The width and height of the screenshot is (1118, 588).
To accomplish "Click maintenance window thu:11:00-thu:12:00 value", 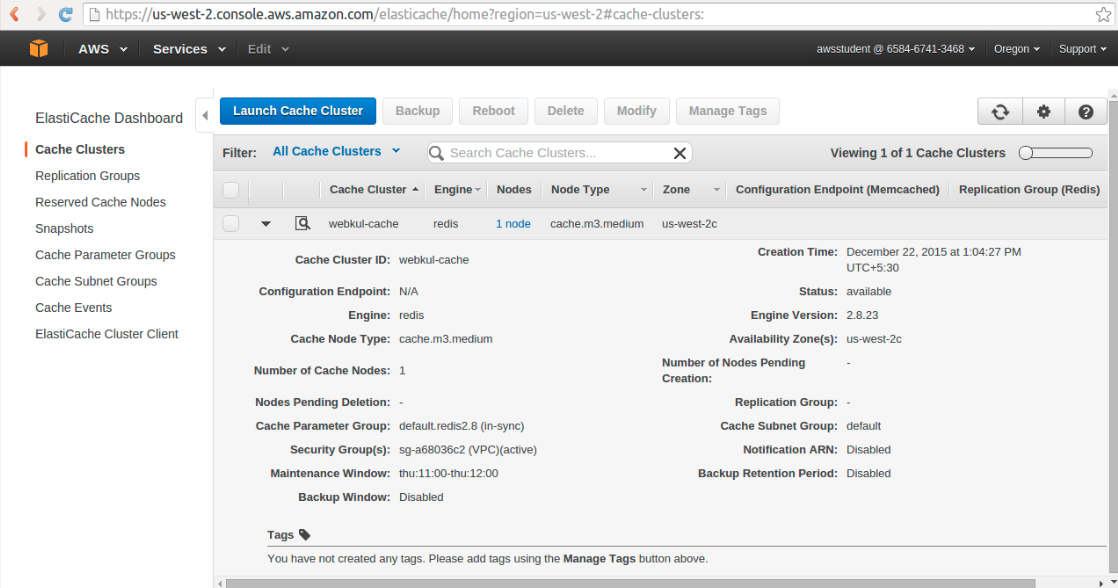I will [x=448, y=473].
